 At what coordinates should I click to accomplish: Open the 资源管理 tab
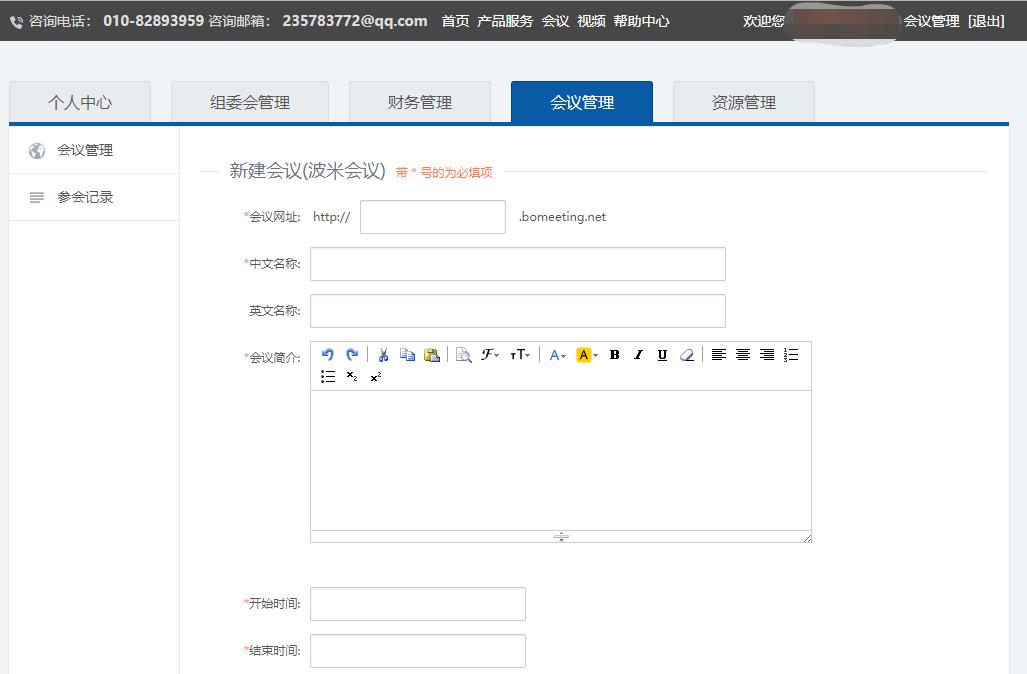743,102
